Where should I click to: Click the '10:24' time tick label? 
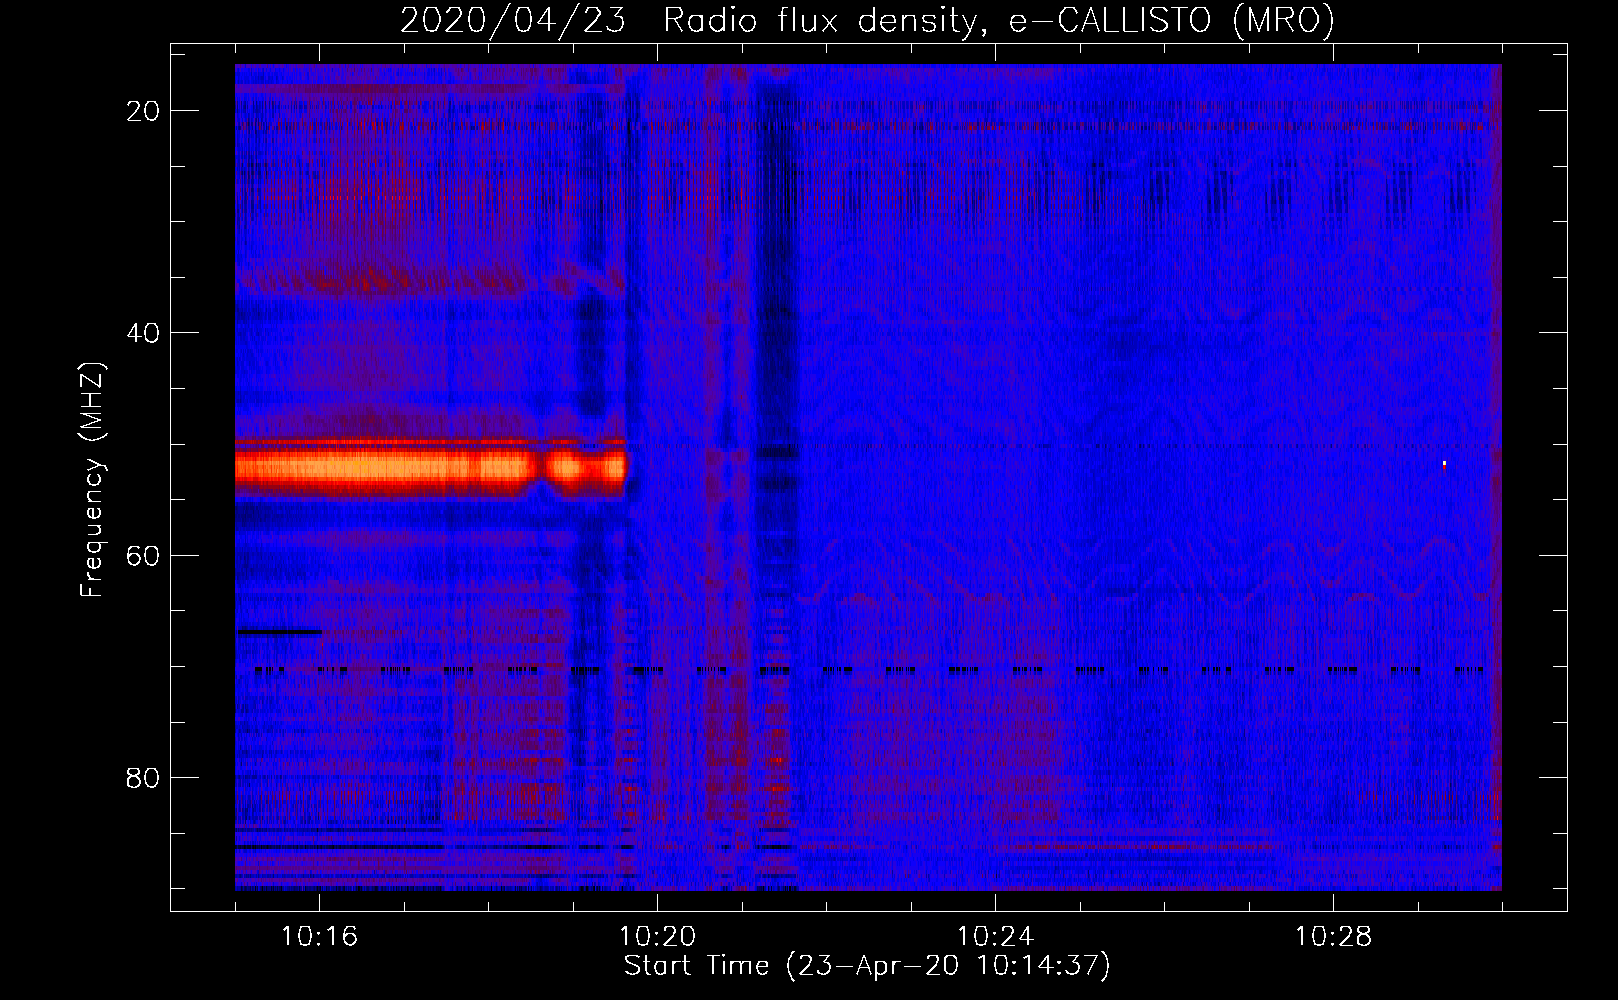pyautogui.click(x=995, y=937)
